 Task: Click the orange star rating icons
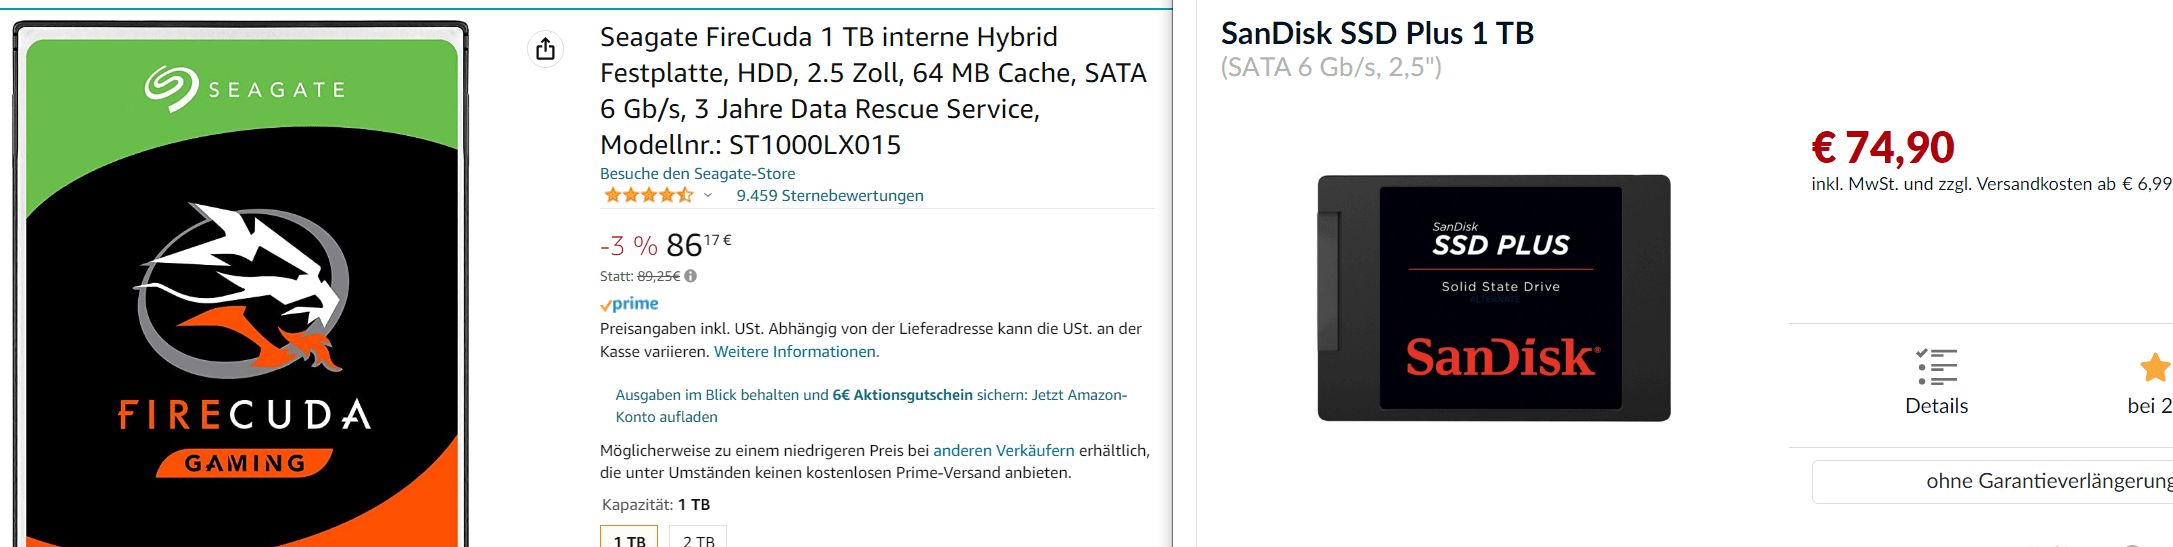coord(648,195)
